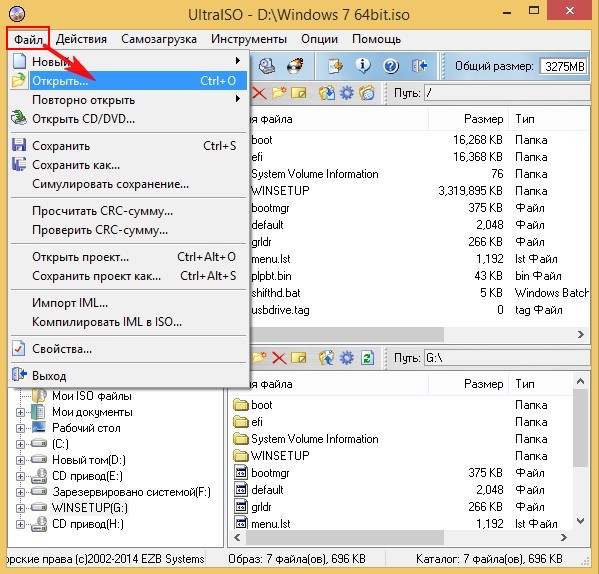Open the Действия menu
This screenshot has height=574, width=599.
[x=81, y=39]
